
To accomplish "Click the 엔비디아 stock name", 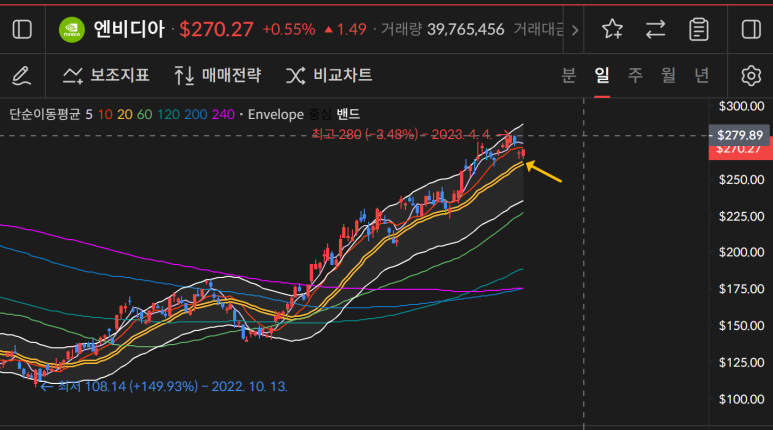I will click(129, 30).
